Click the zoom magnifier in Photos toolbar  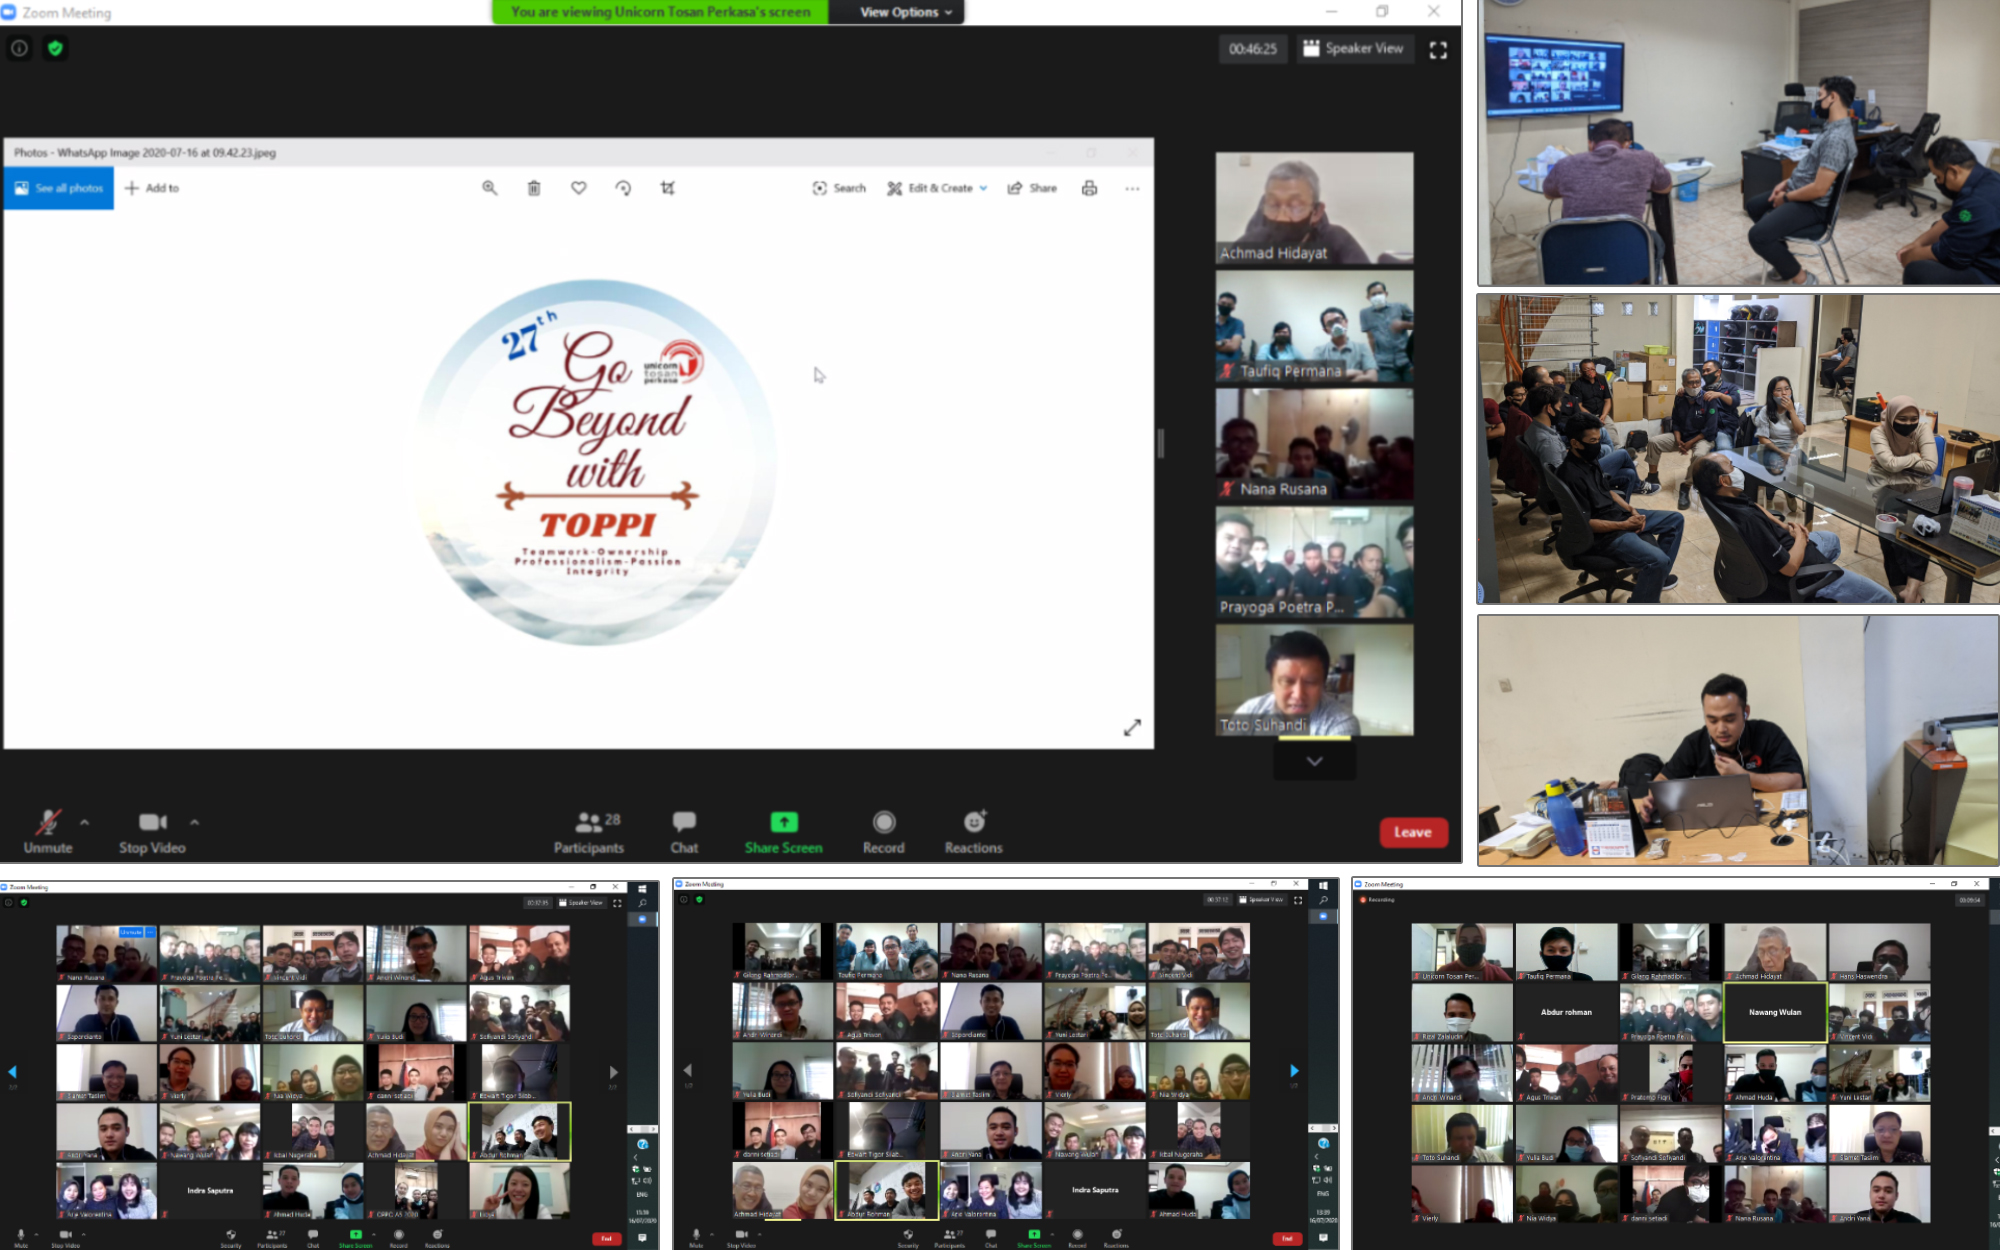[489, 188]
